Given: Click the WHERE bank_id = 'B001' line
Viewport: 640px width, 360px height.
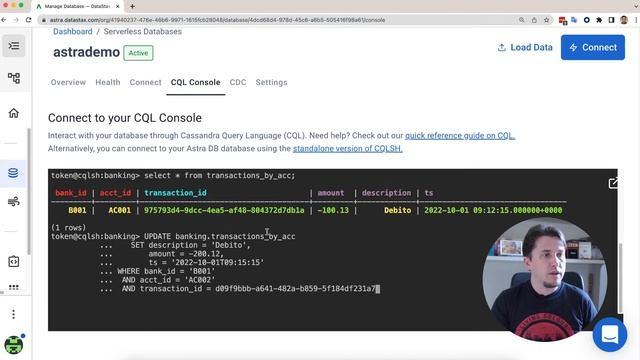Looking at the screenshot, I should click(166, 271).
